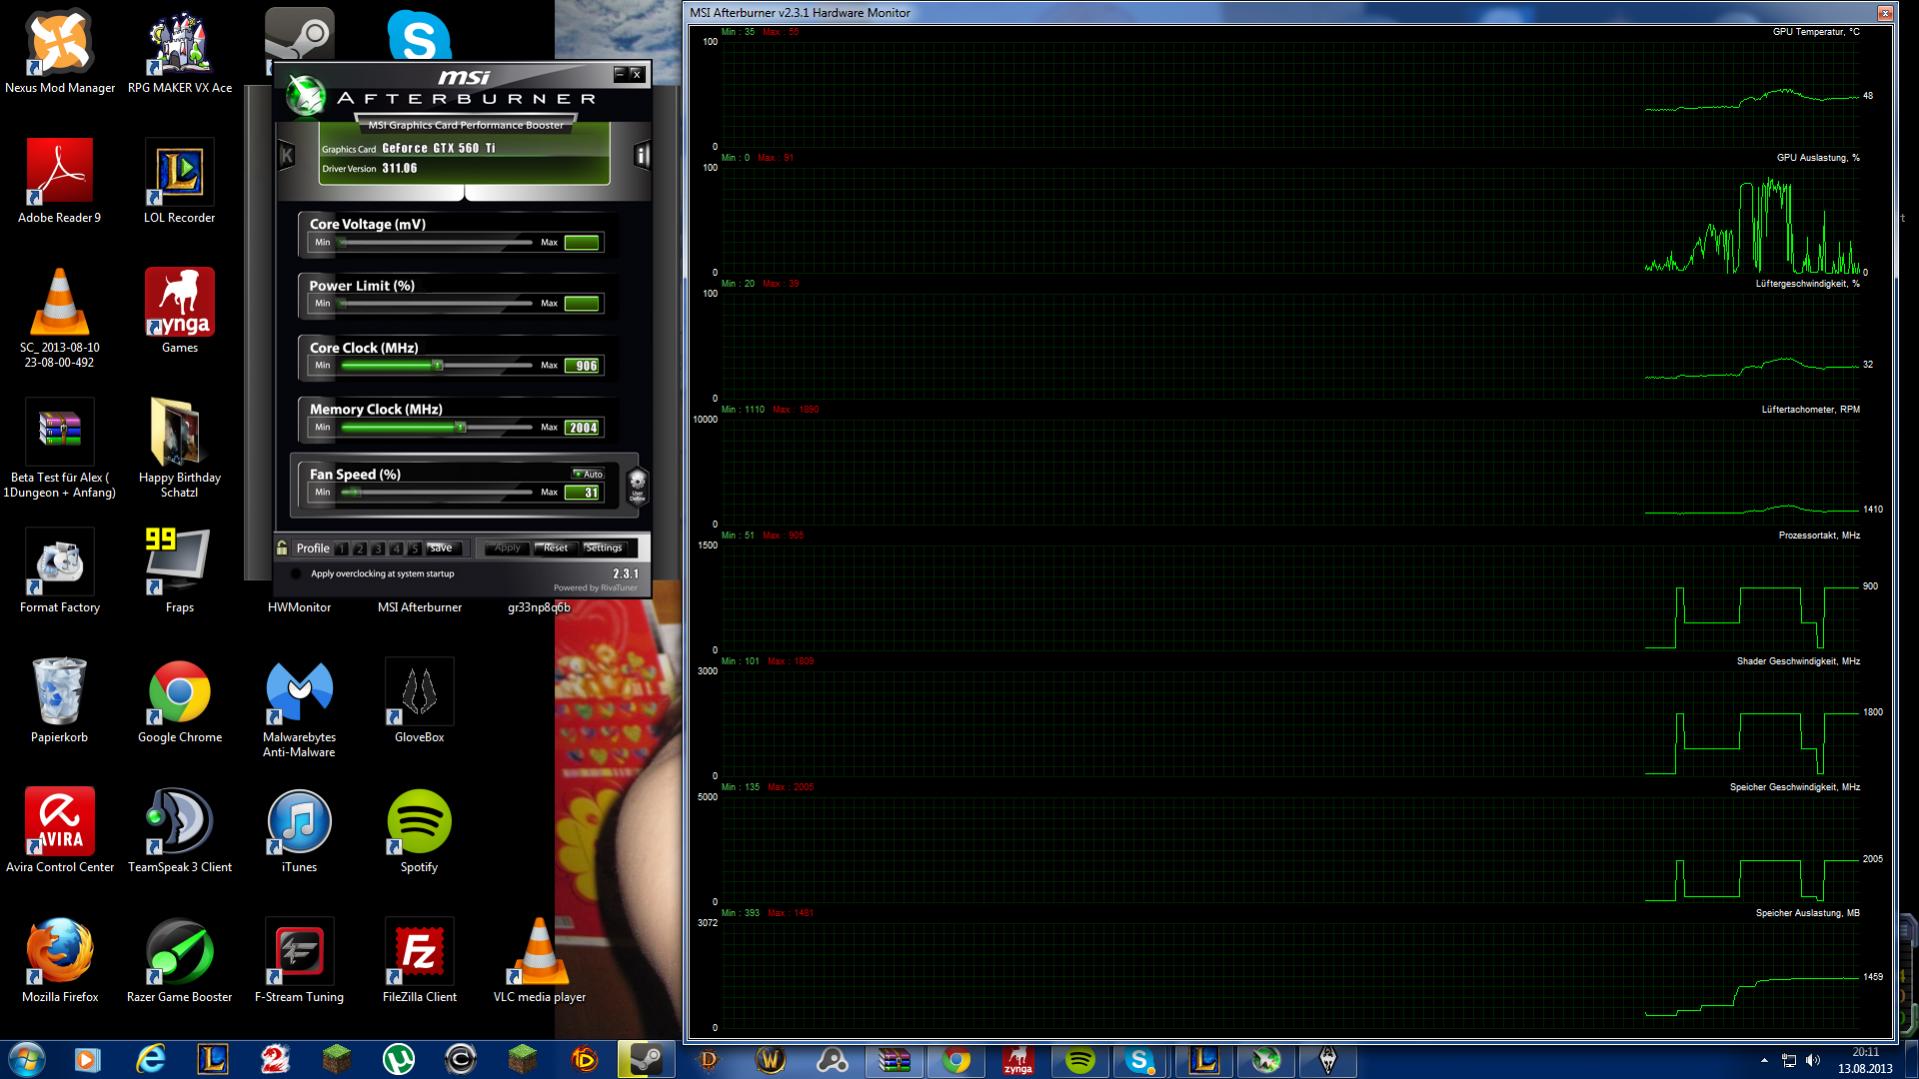
Task: Click the Core Voltage slider track
Action: (437, 242)
